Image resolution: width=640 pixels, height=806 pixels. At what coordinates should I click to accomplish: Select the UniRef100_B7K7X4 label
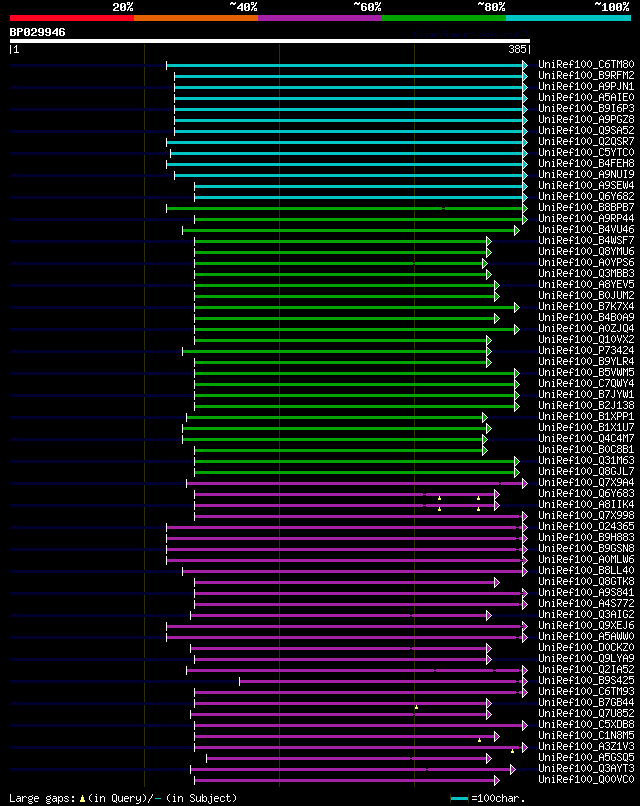click(x=586, y=306)
